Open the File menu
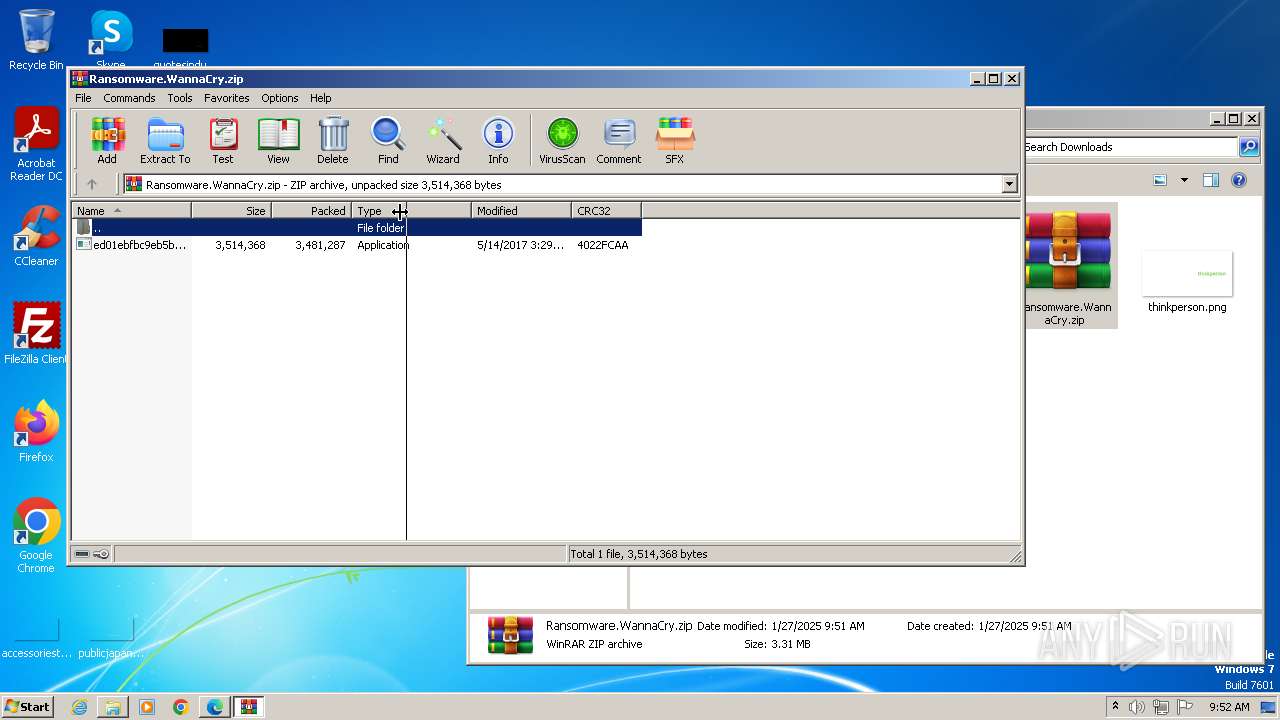 tap(83, 98)
